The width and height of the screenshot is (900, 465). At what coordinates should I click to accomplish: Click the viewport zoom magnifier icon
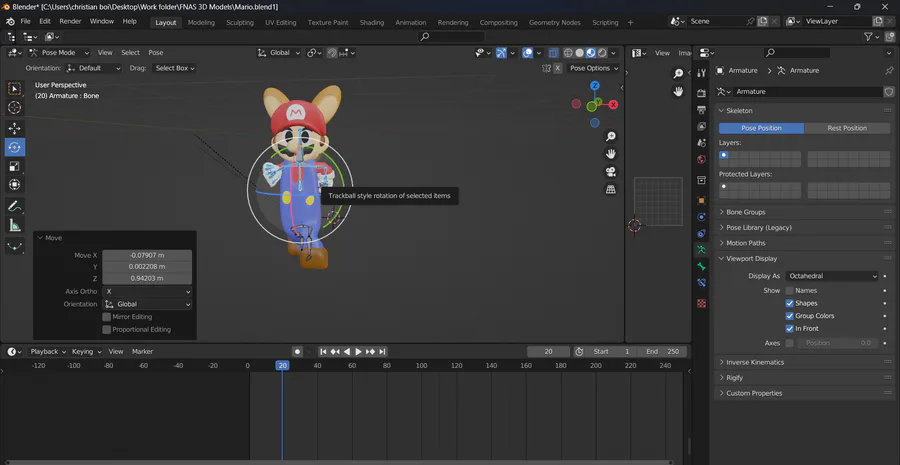pos(611,137)
